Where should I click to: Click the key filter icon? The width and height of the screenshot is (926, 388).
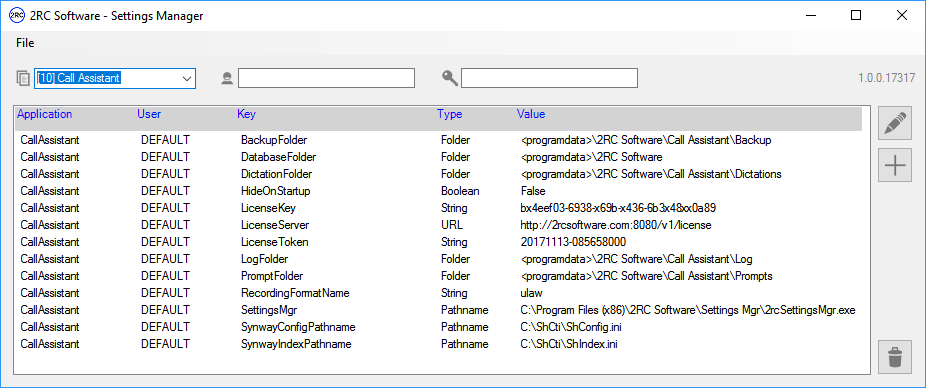point(450,78)
